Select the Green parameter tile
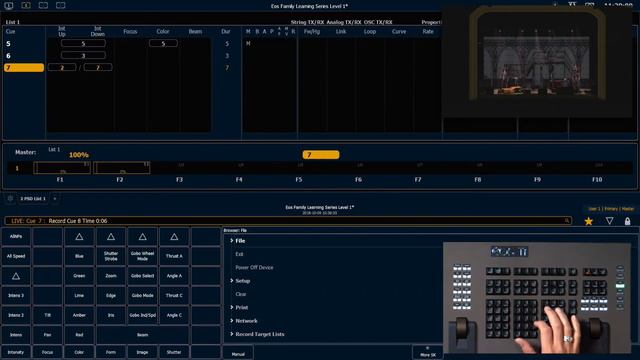The image size is (640, 360). pos(79,276)
